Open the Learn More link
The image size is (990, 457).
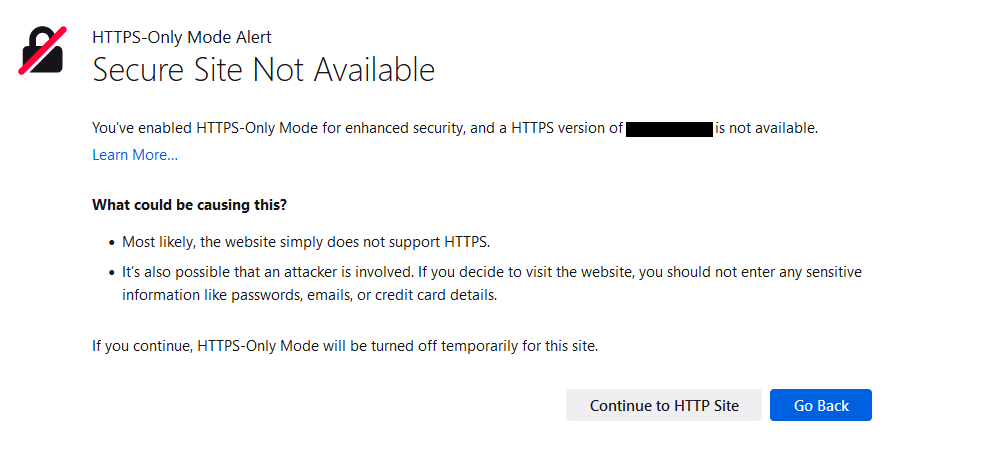135,155
